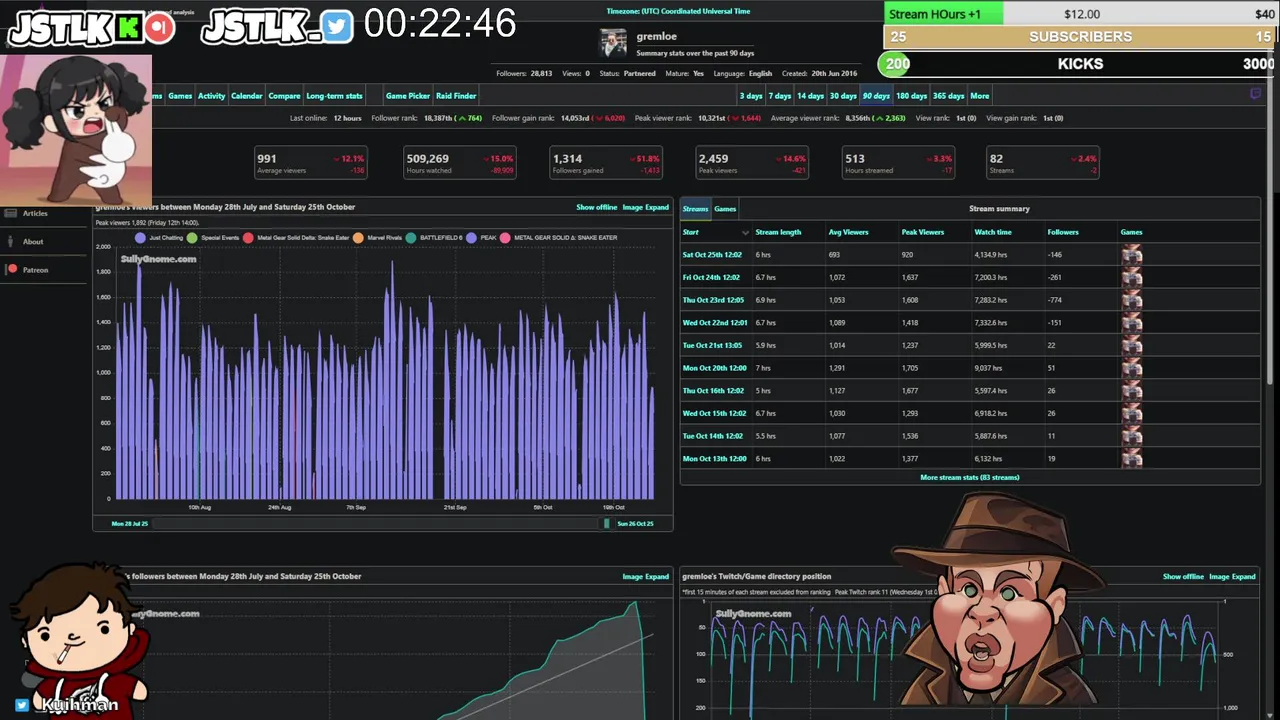Screen dimensions: 1280x720
Task: Sort by Followers column header
Action: (x=1062, y=232)
